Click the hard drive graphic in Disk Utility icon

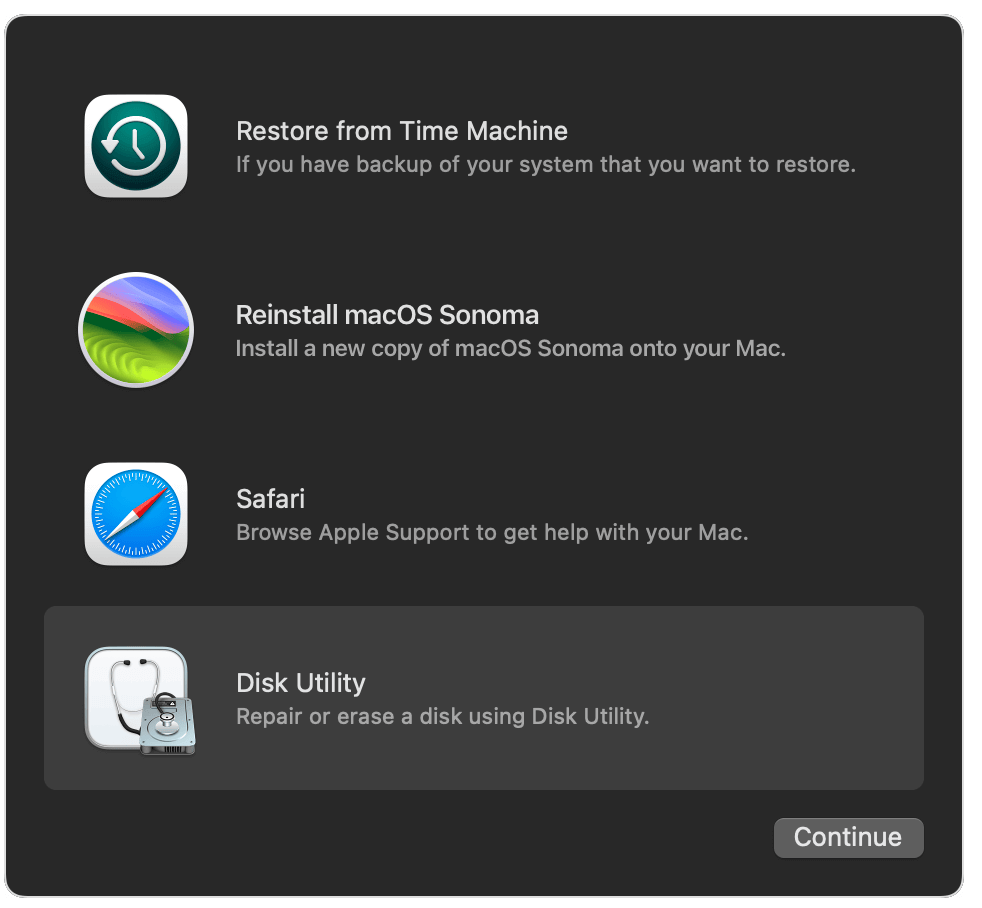[167, 723]
